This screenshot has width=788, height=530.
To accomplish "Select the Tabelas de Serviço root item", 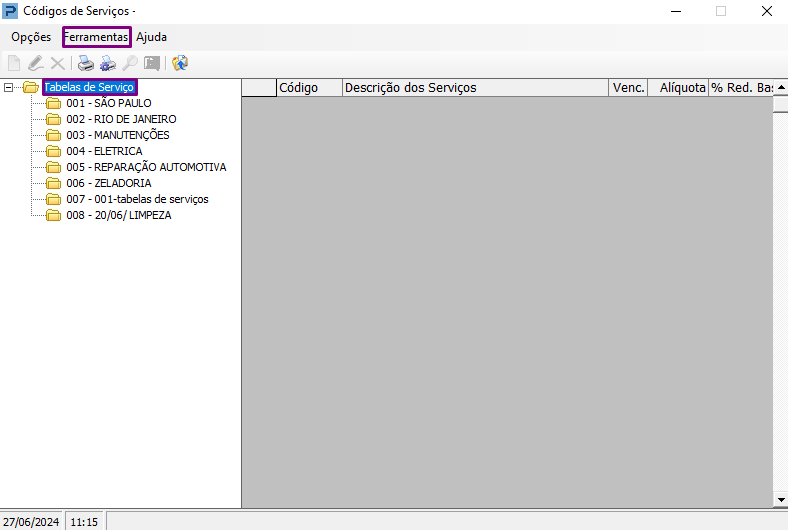I will [x=89, y=87].
